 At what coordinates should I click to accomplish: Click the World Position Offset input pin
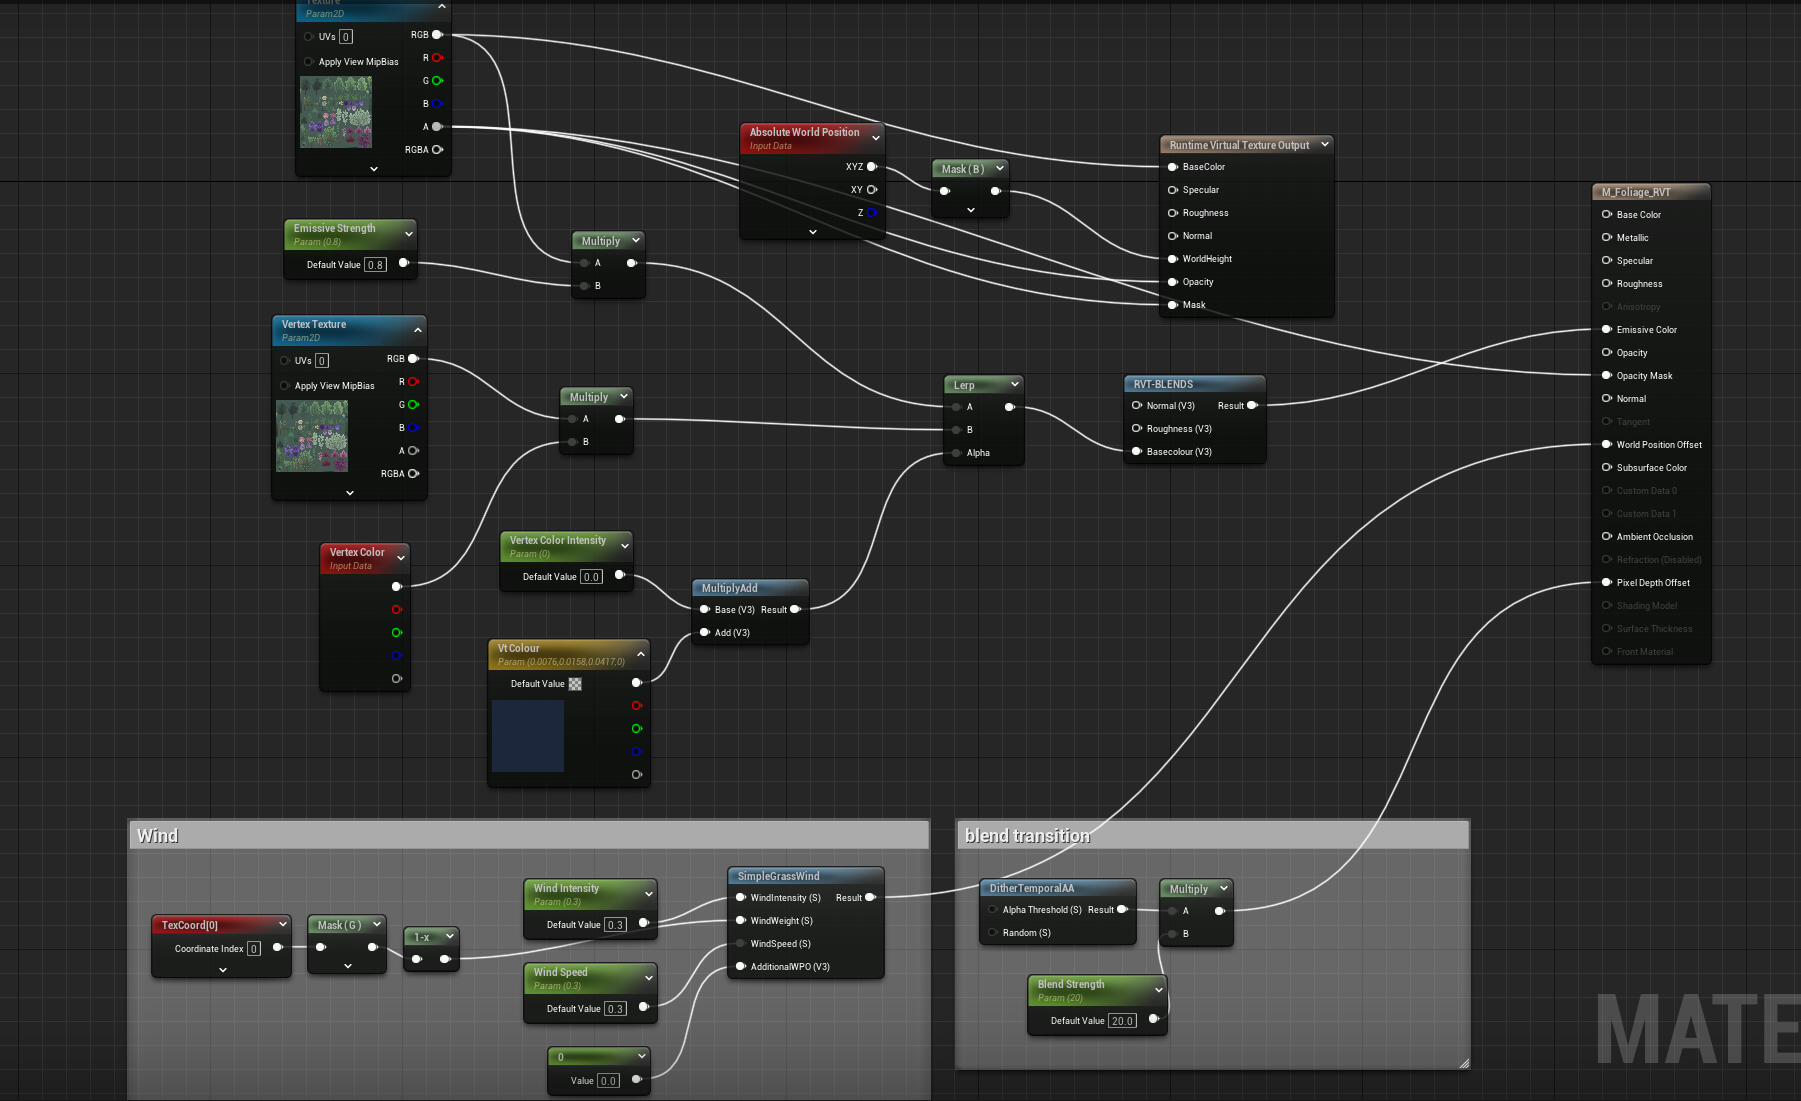(x=1607, y=445)
